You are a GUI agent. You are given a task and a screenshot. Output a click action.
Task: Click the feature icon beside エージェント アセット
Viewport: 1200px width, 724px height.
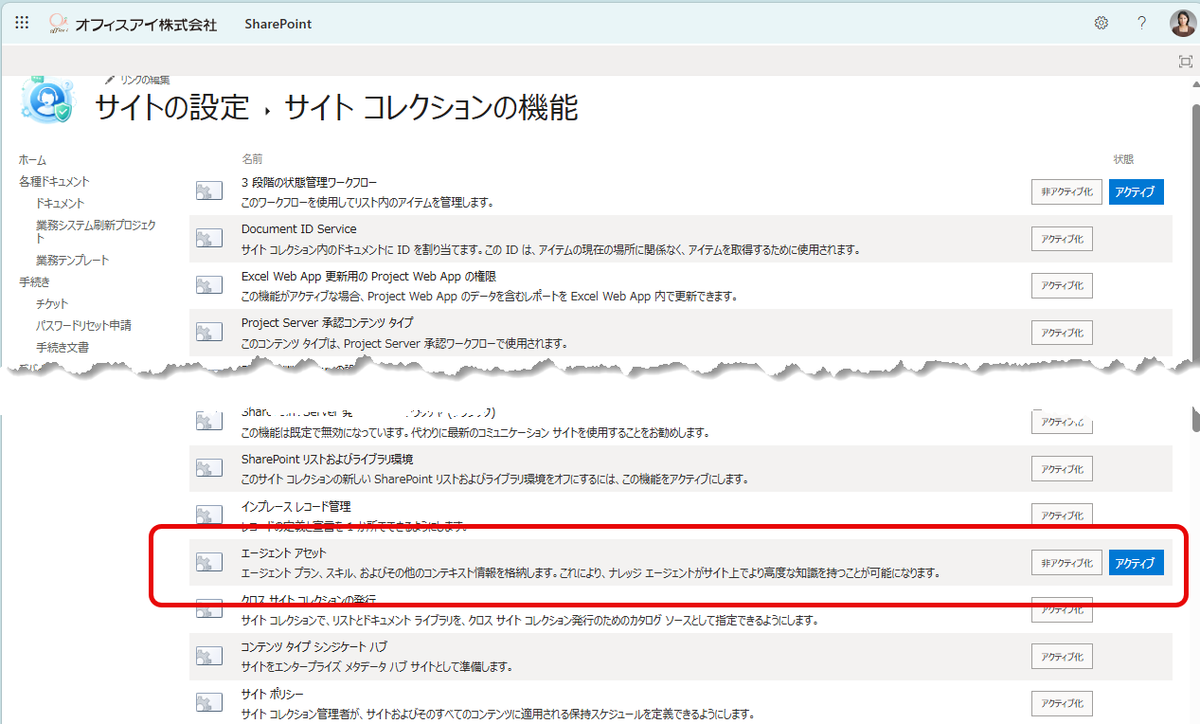coord(208,562)
